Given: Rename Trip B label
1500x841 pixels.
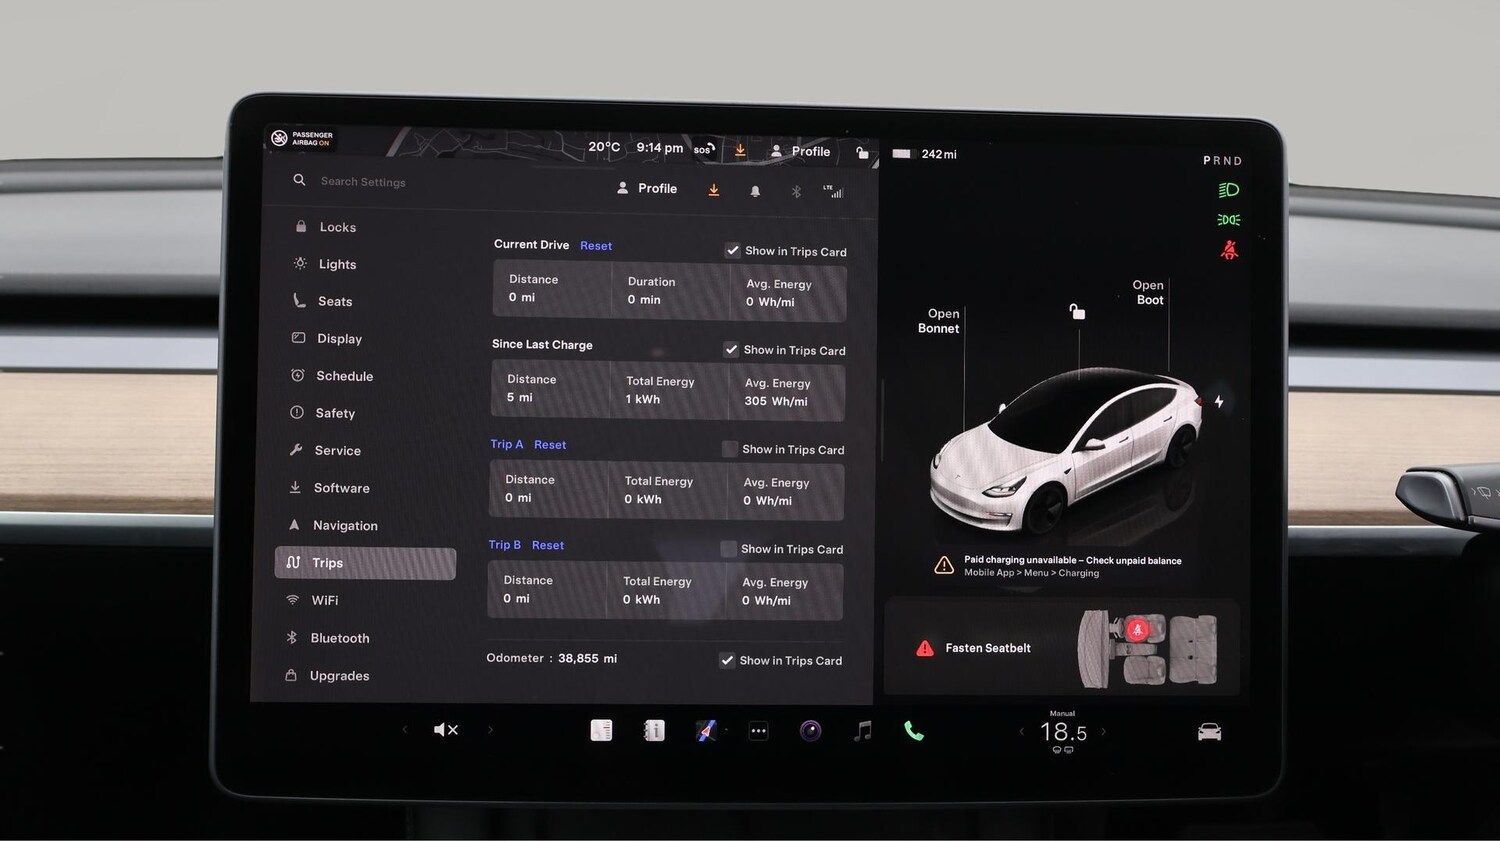Looking at the screenshot, I should click(x=505, y=545).
